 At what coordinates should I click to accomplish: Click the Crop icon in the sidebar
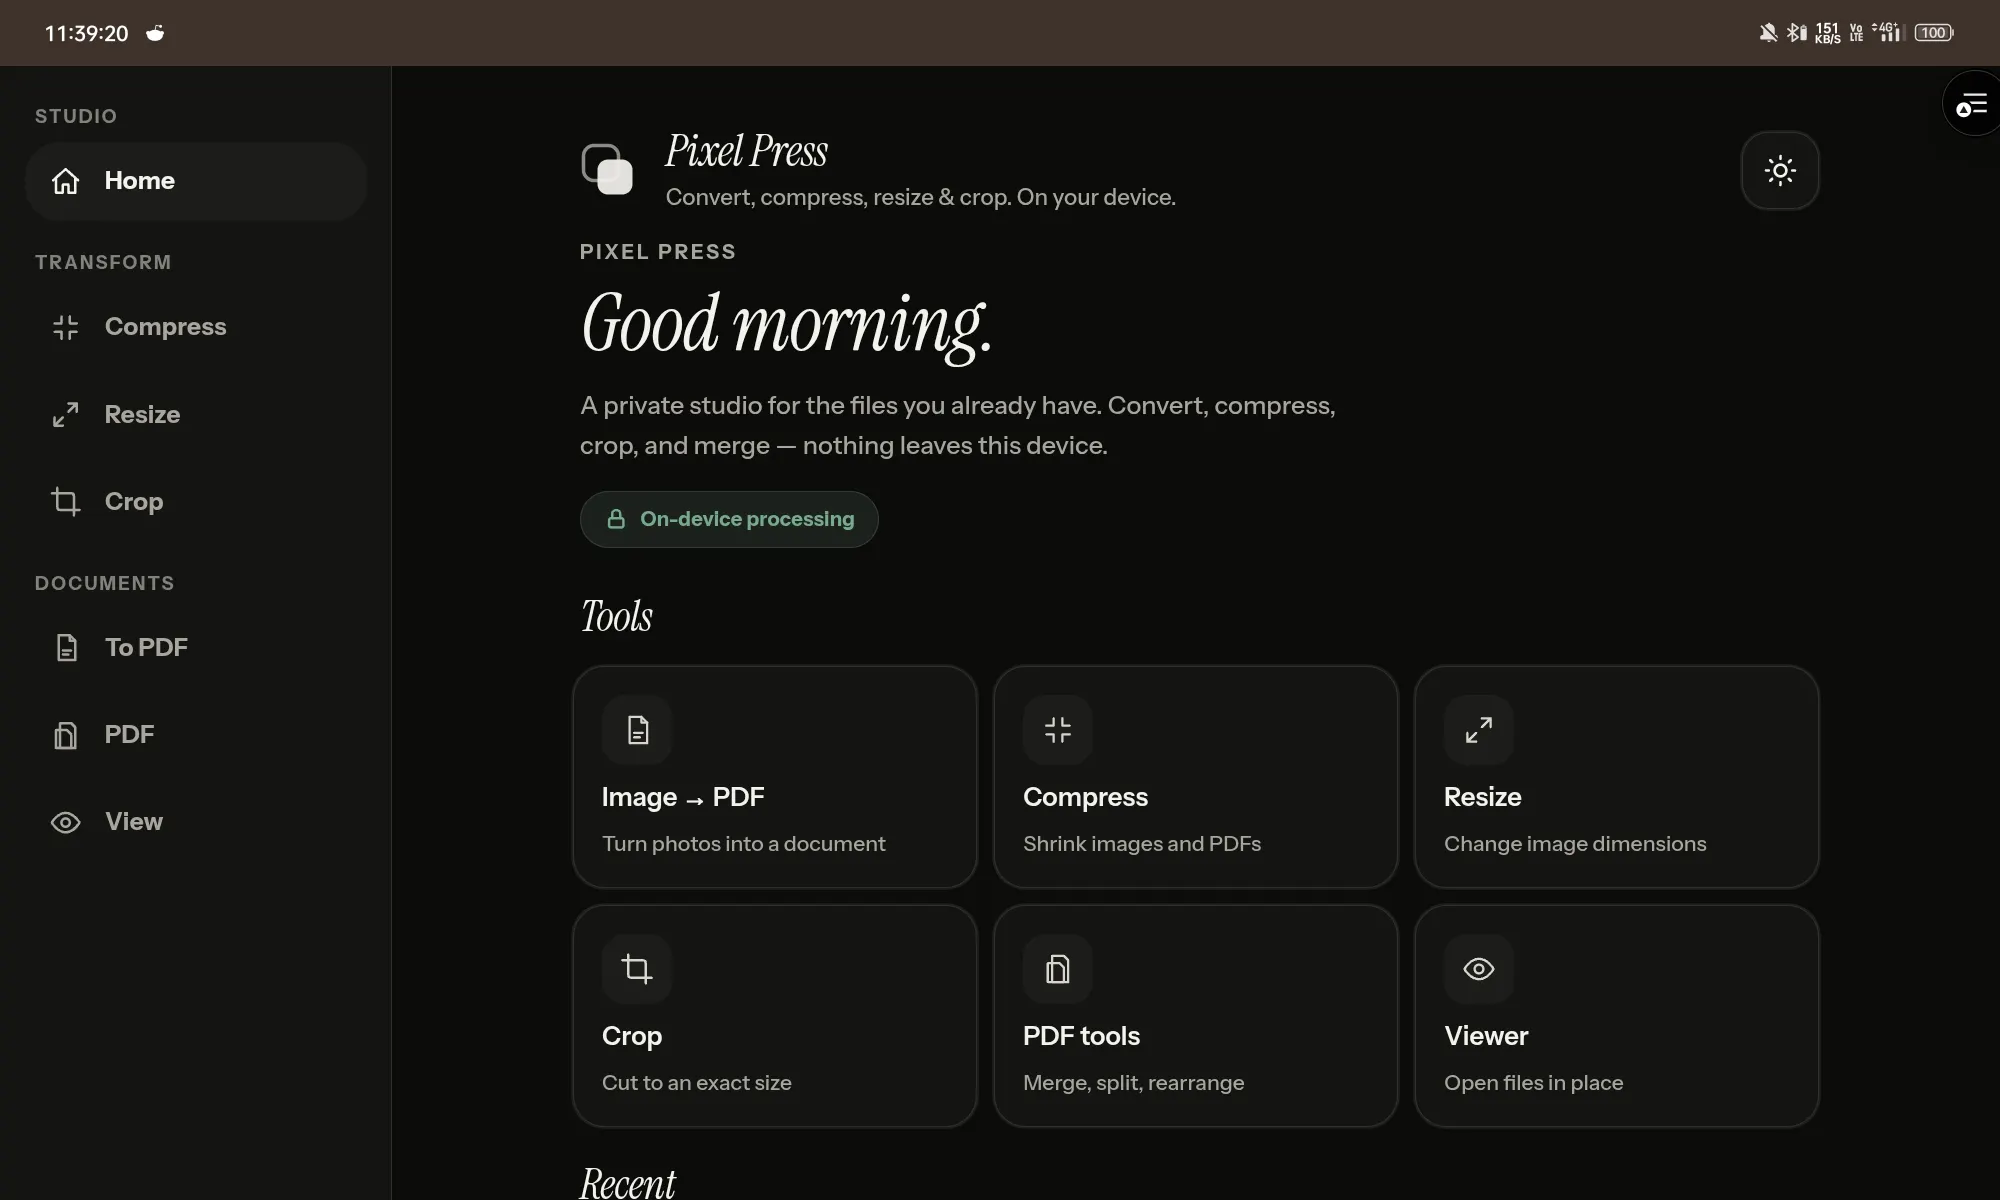[66, 501]
